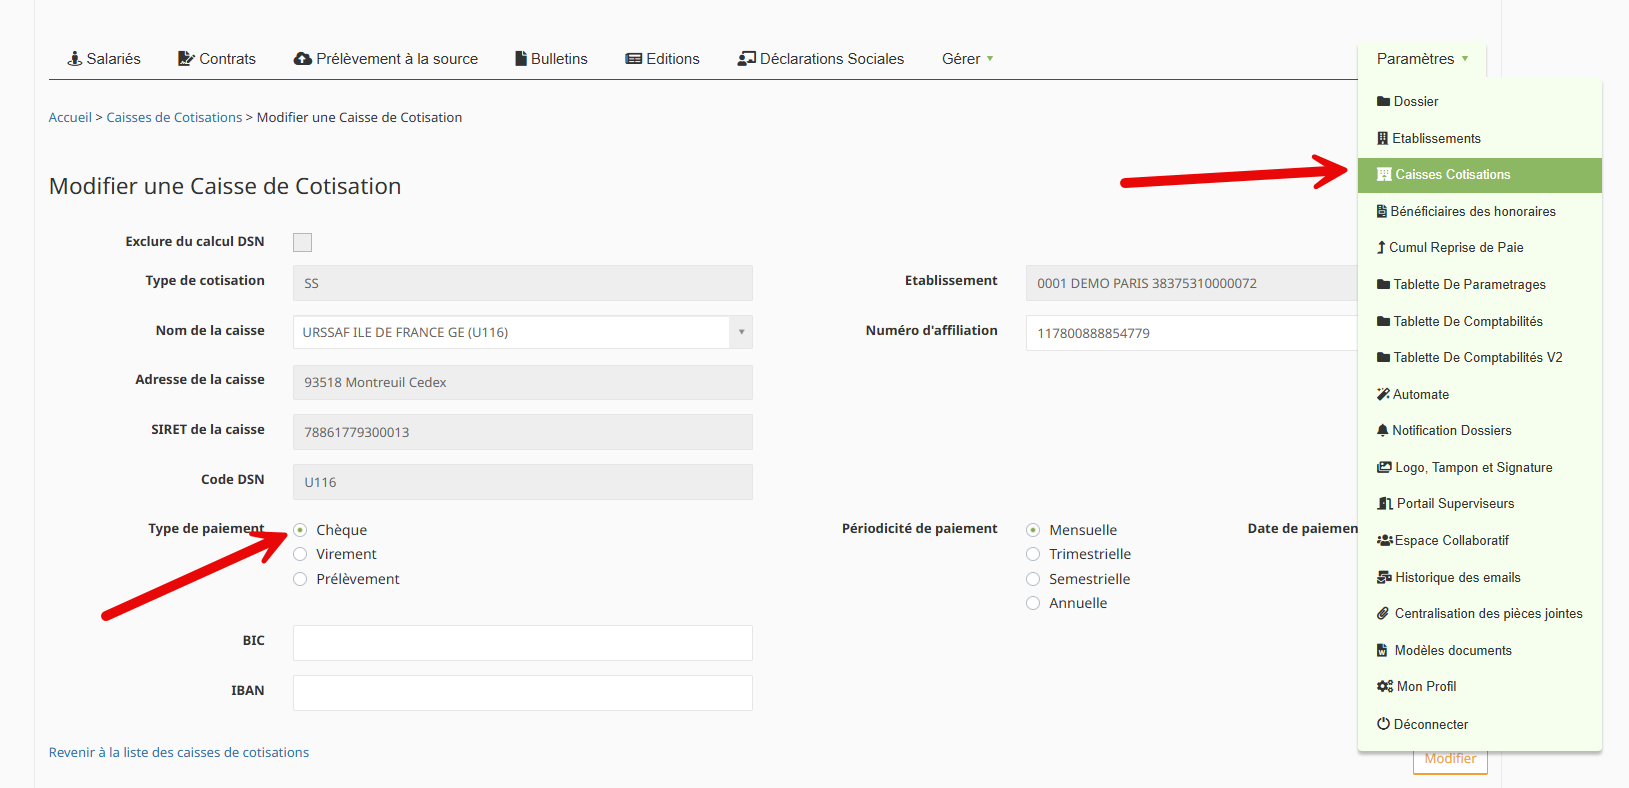Click the Type de cotisation SS field

523,283
